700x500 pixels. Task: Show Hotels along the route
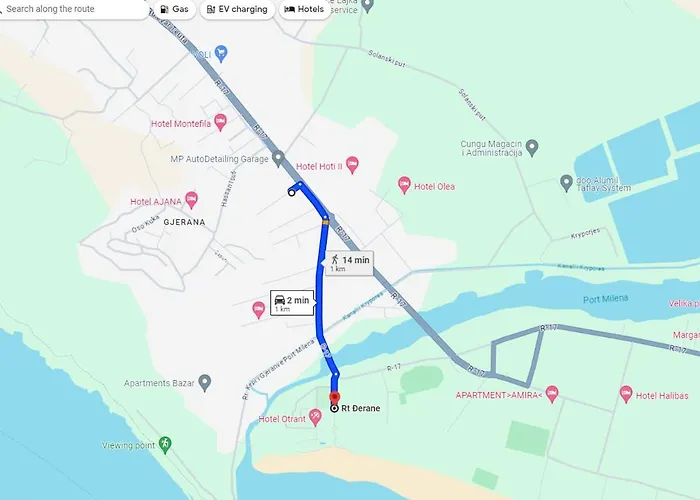pos(304,9)
